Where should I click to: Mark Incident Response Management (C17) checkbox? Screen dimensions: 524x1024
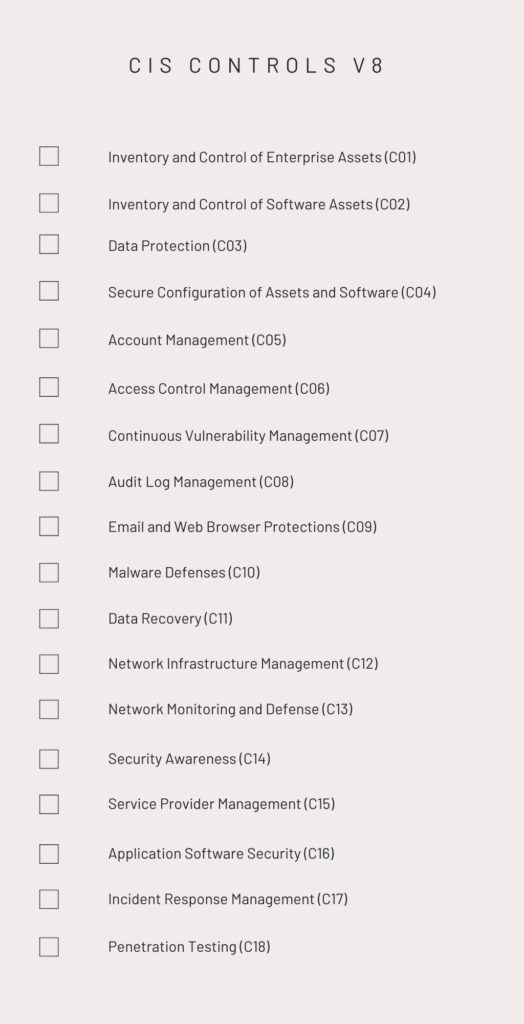pyautogui.click(x=49, y=899)
